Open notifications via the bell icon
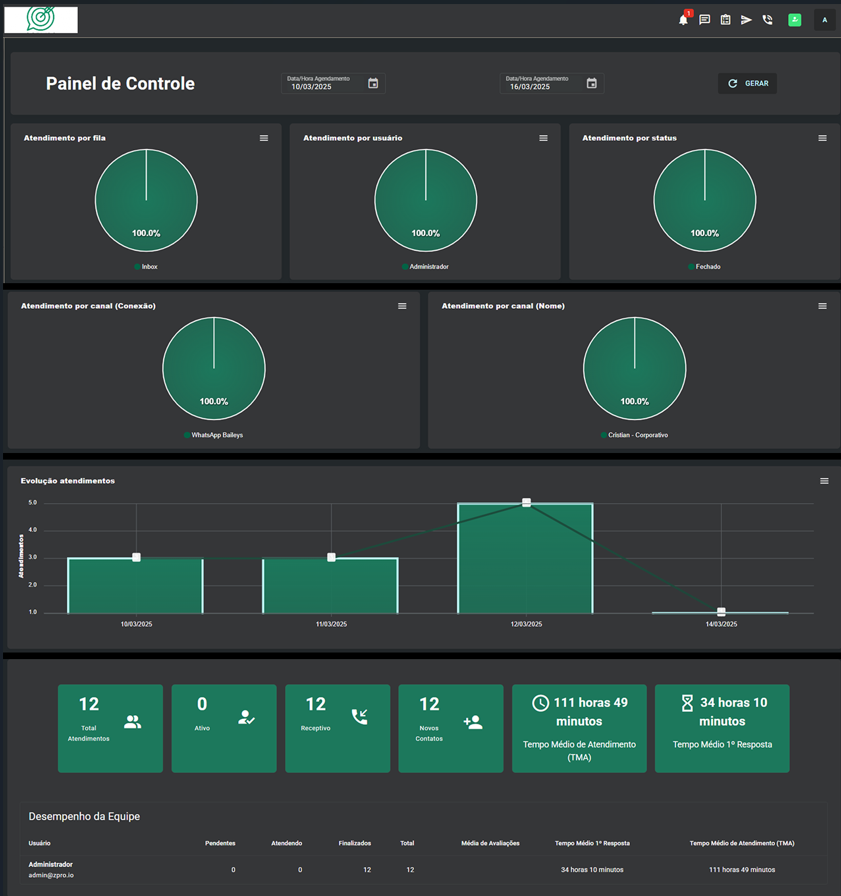Screen dimensions: 841x896 pyautogui.click(x=683, y=20)
